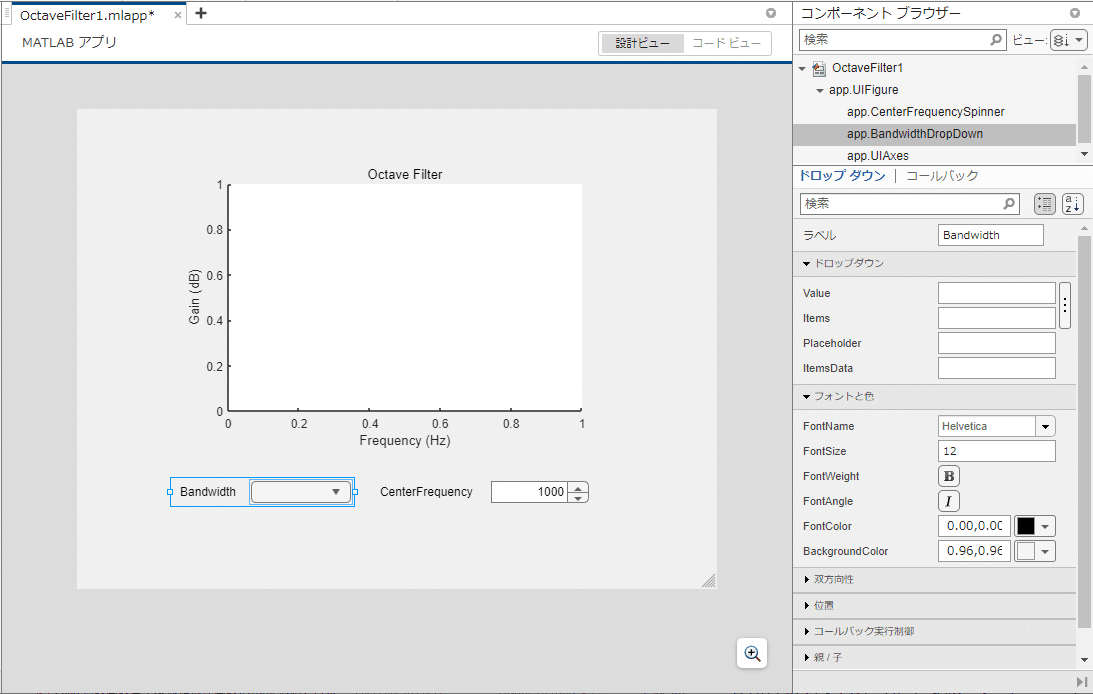Sort properties alphabetically with a-z icon
Viewport: 1093px width, 694px height.
click(x=1072, y=203)
